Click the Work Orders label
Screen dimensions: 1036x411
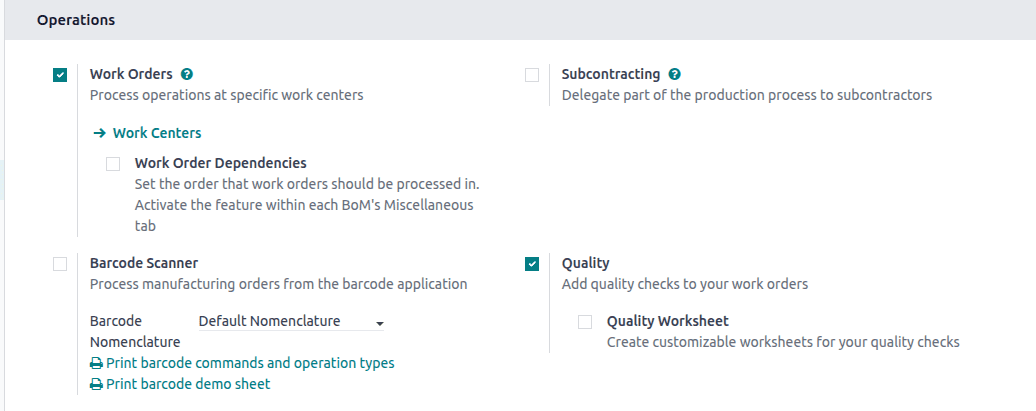click(131, 74)
